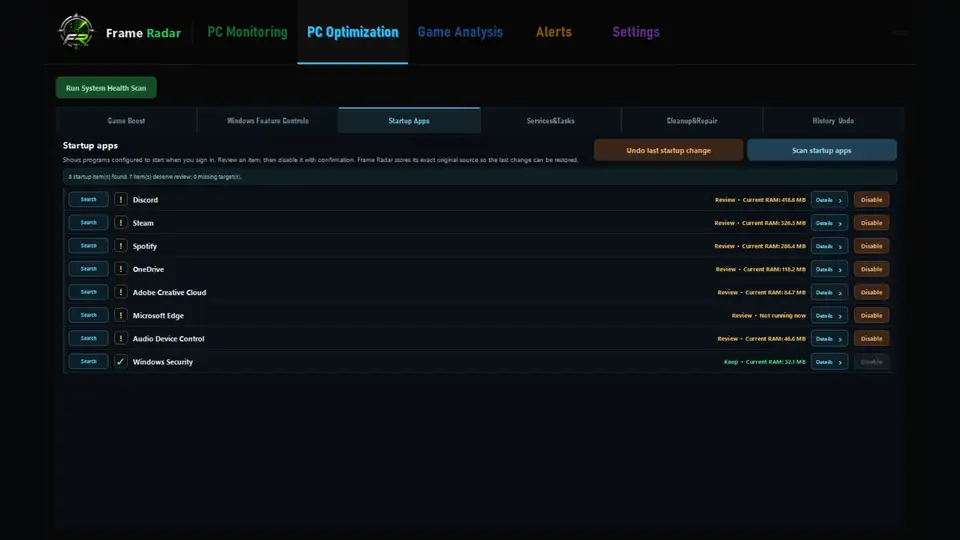Screen dimensions: 960x540
Task: Click the Steam app name
Action: point(143,223)
